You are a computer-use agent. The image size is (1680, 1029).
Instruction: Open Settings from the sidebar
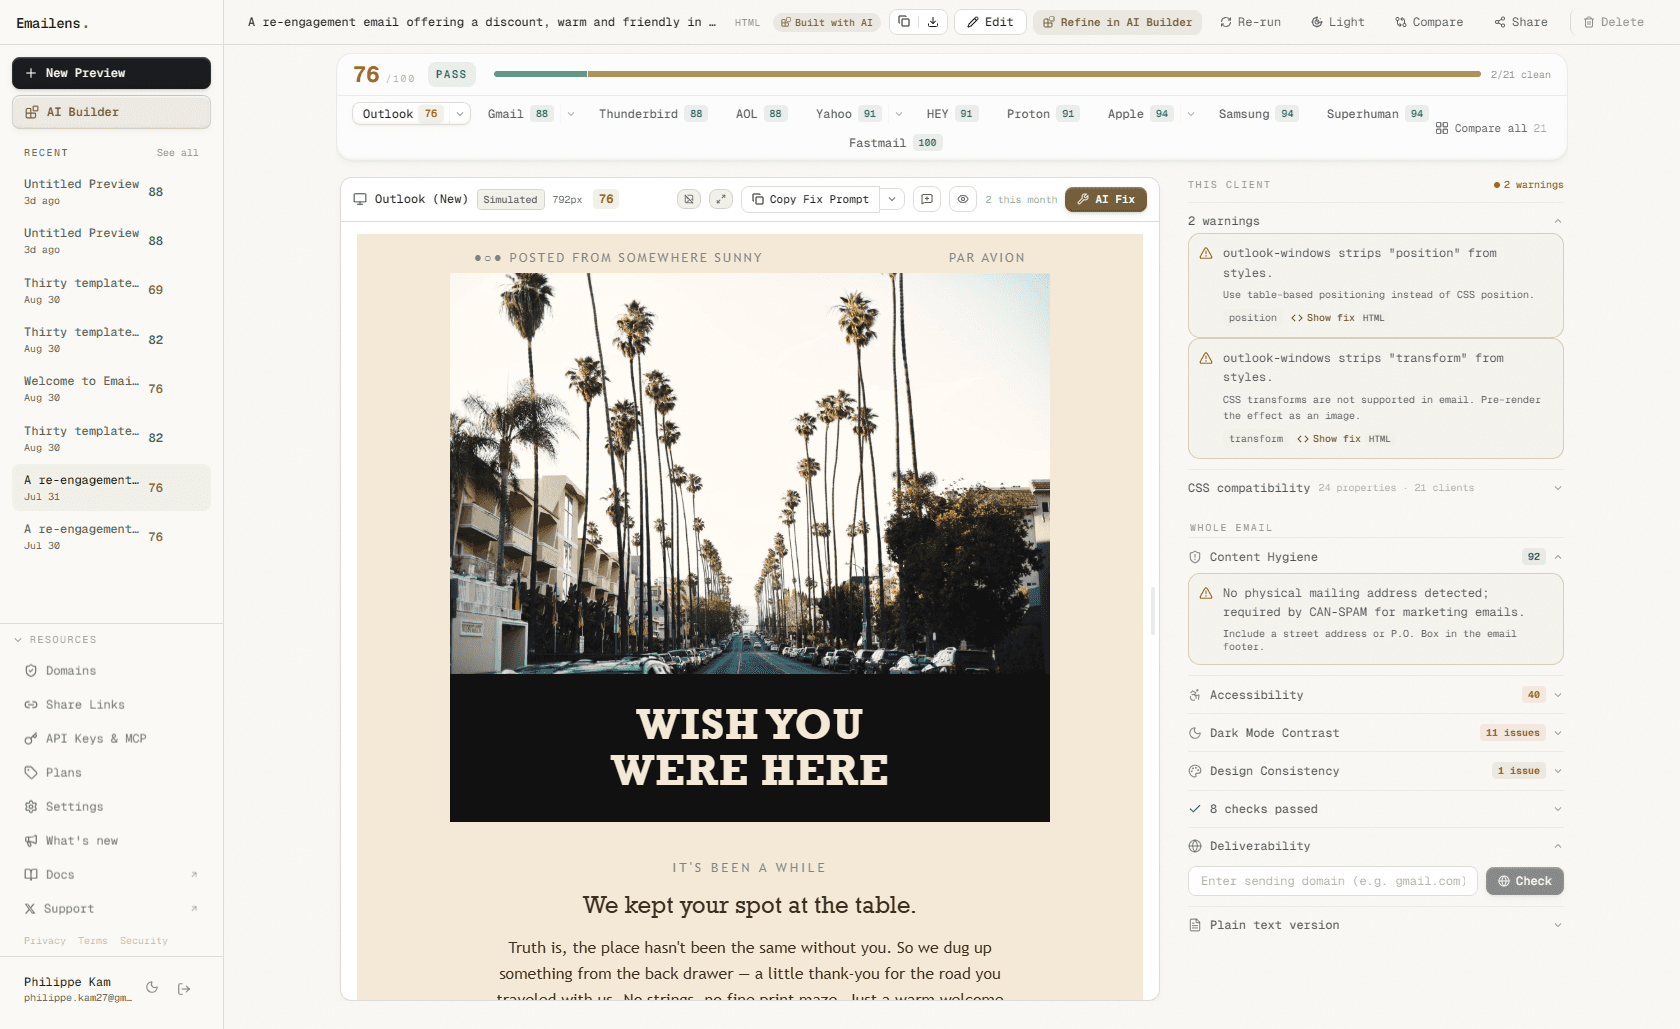tap(111, 807)
